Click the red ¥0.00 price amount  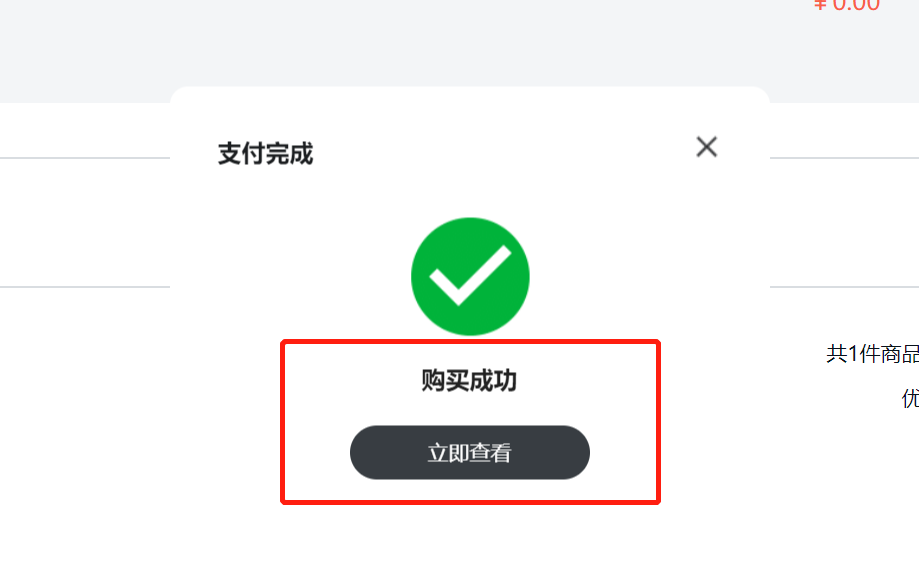tap(847, 5)
